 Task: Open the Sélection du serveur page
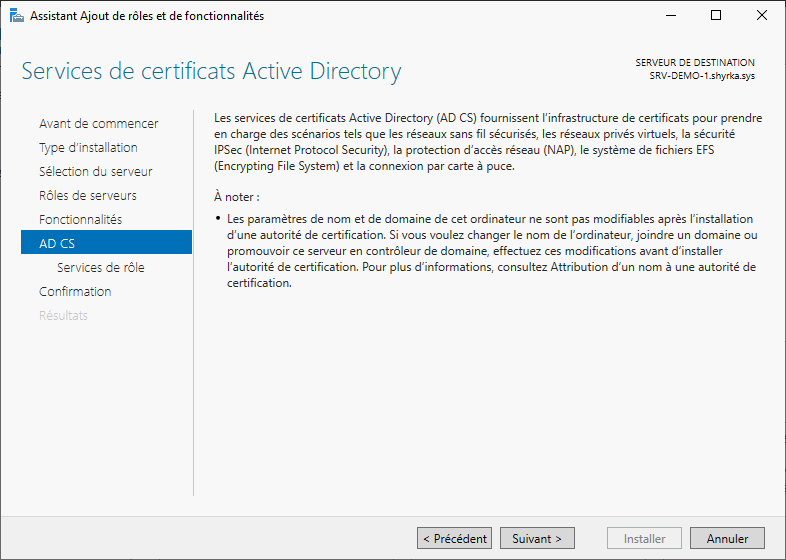(x=95, y=172)
